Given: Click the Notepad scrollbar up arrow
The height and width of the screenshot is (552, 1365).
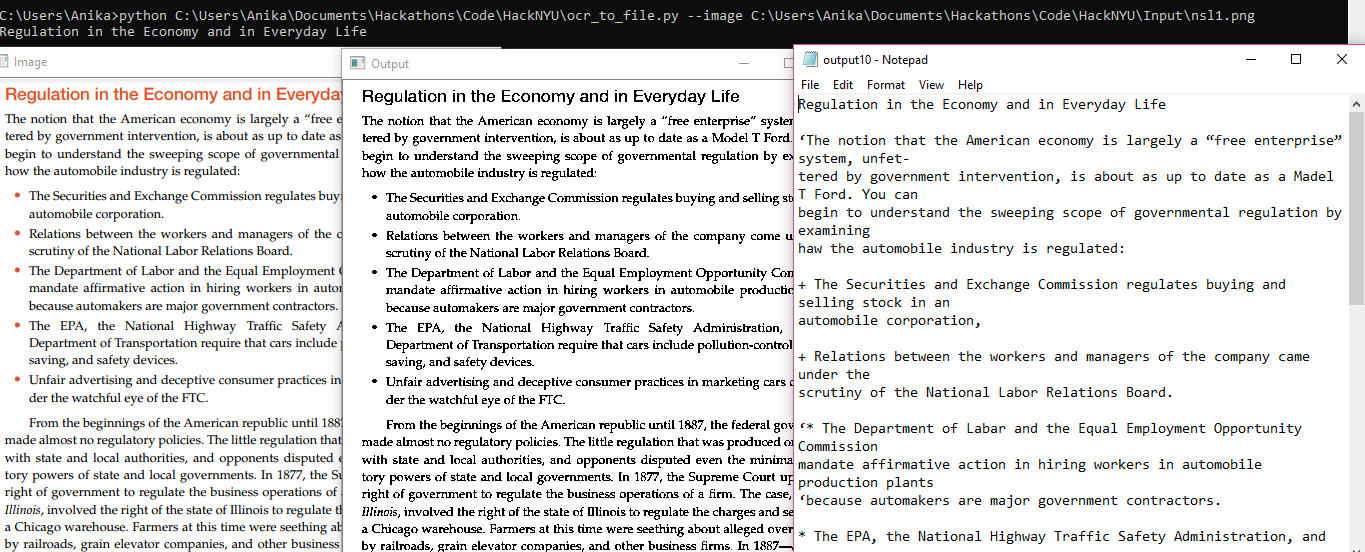Looking at the screenshot, I should pyautogui.click(x=1356, y=104).
